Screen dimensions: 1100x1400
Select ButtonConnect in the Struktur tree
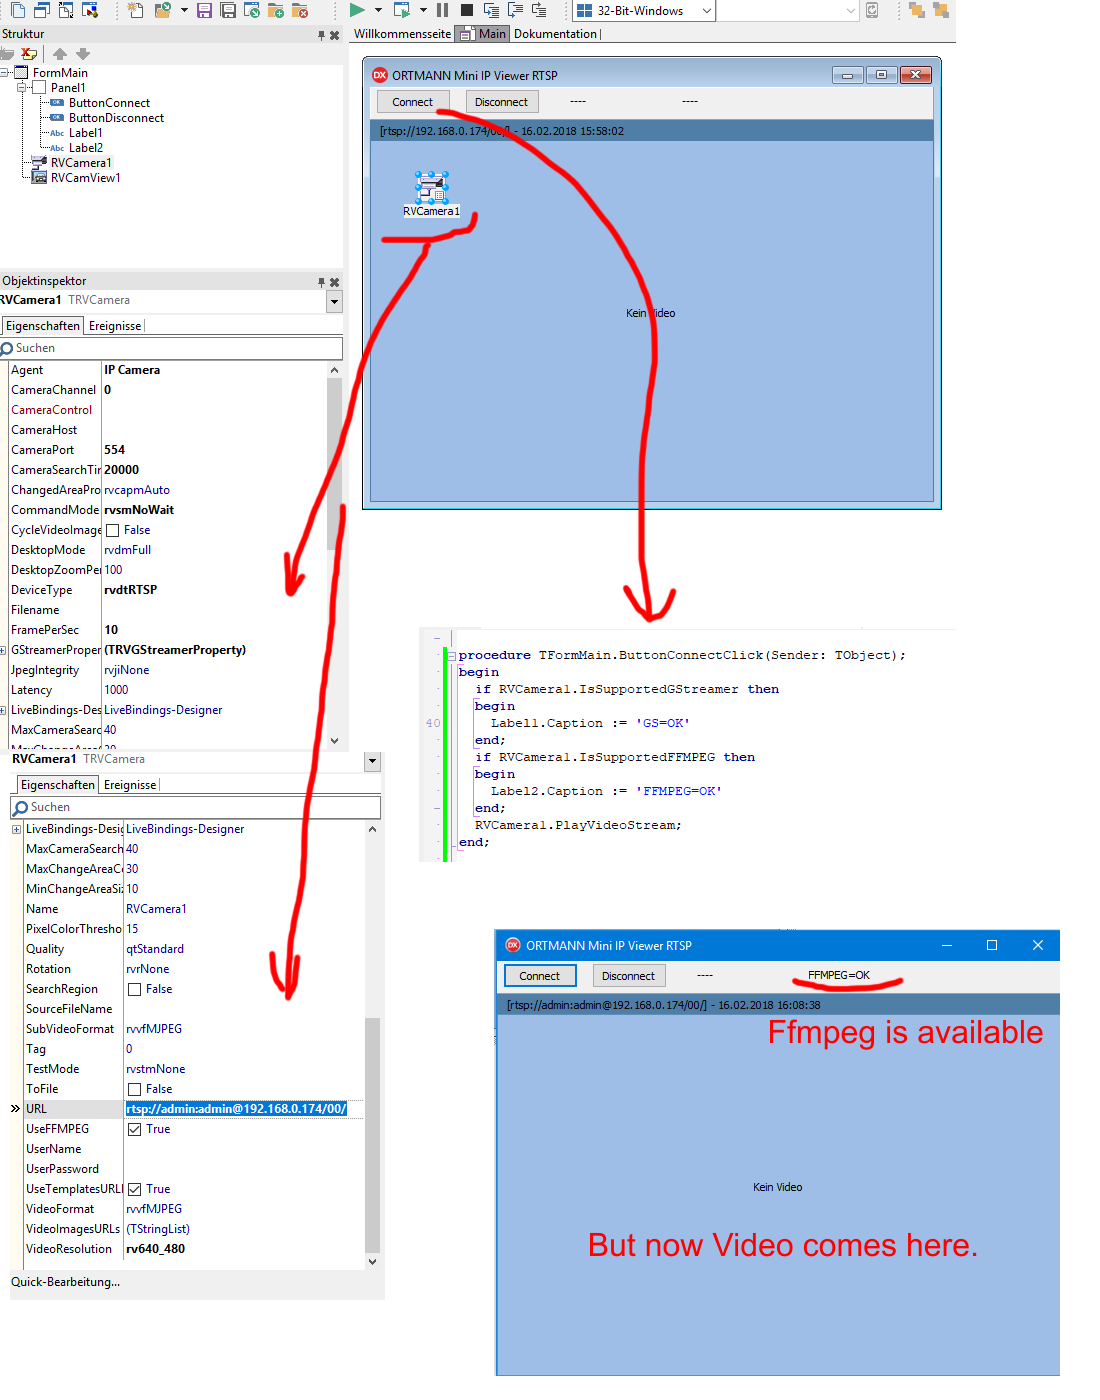109,103
